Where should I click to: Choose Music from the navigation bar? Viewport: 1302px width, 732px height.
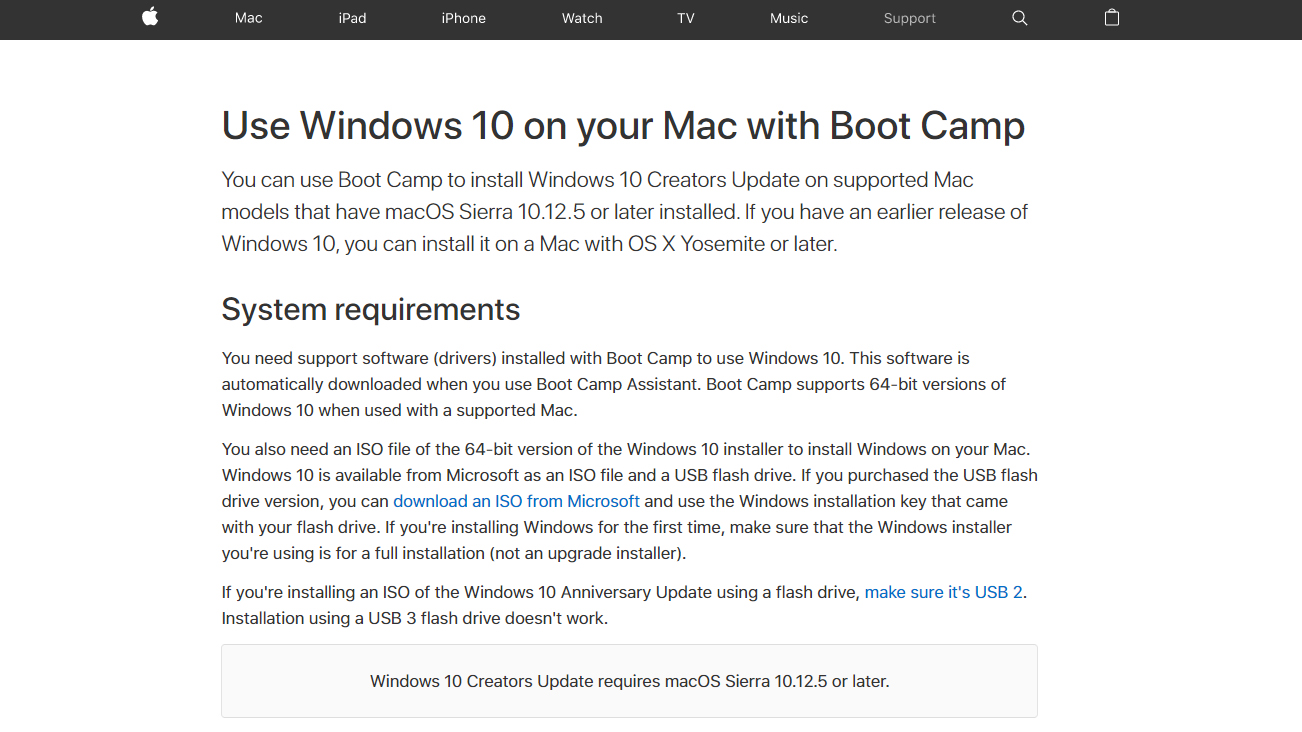click(x=788, y=18)
